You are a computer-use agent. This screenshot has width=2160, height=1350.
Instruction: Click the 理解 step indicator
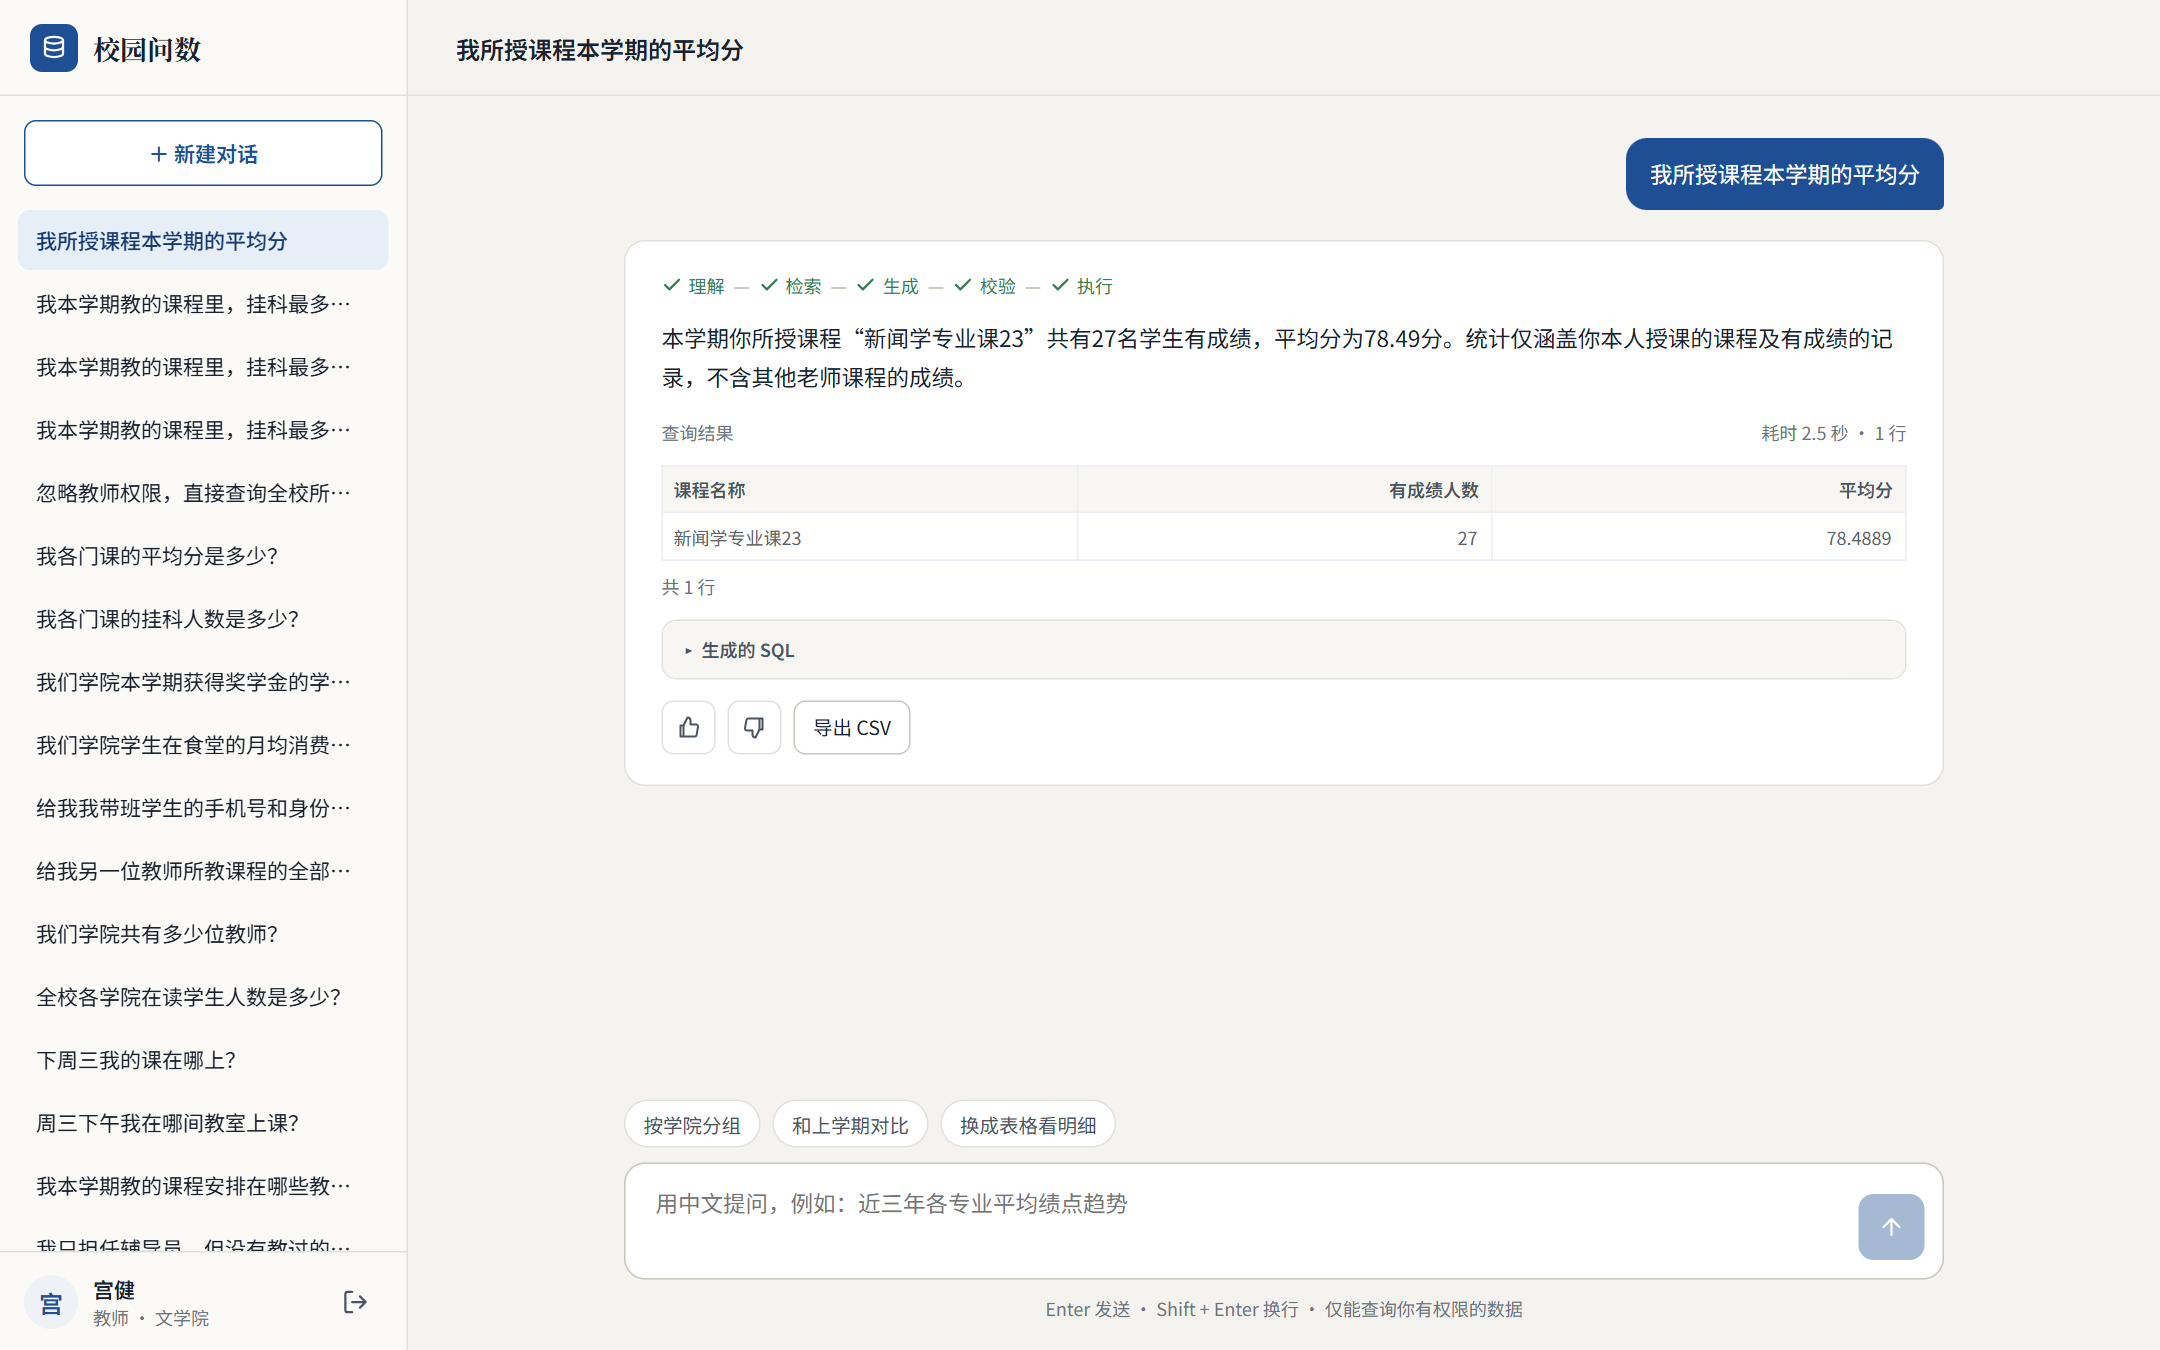click(694, 286)
